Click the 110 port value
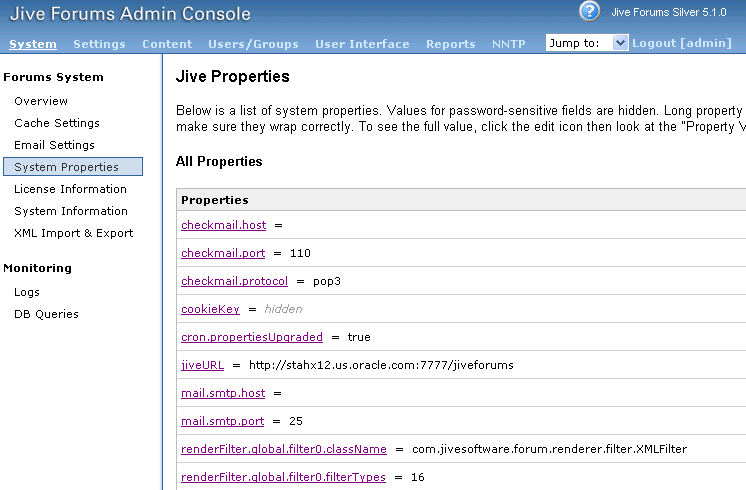This screenshot has width=746, height=490. click(x=300, y=253)
